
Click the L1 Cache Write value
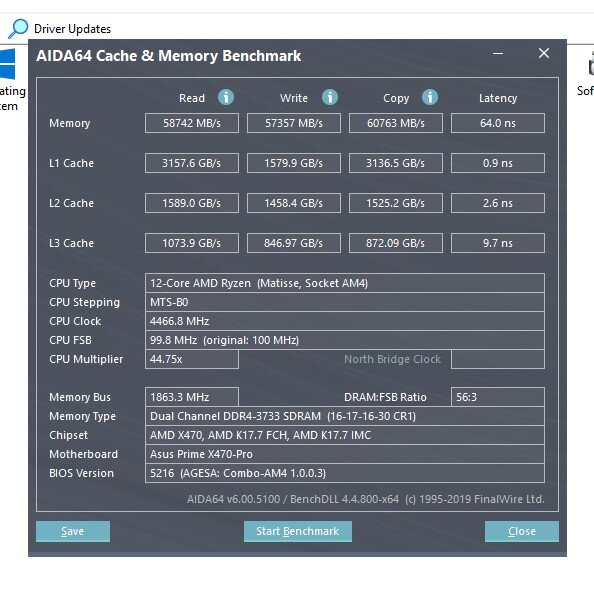[294, 163]
